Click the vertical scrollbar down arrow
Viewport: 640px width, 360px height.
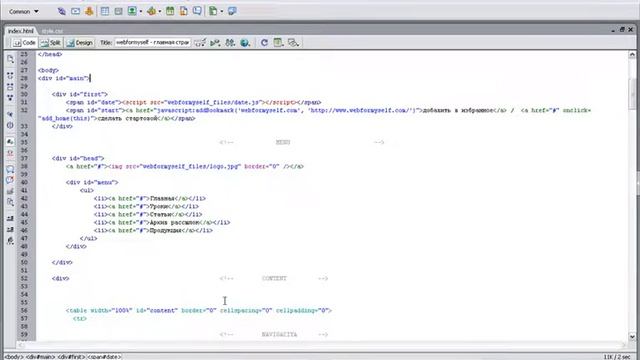click(632, 337)
